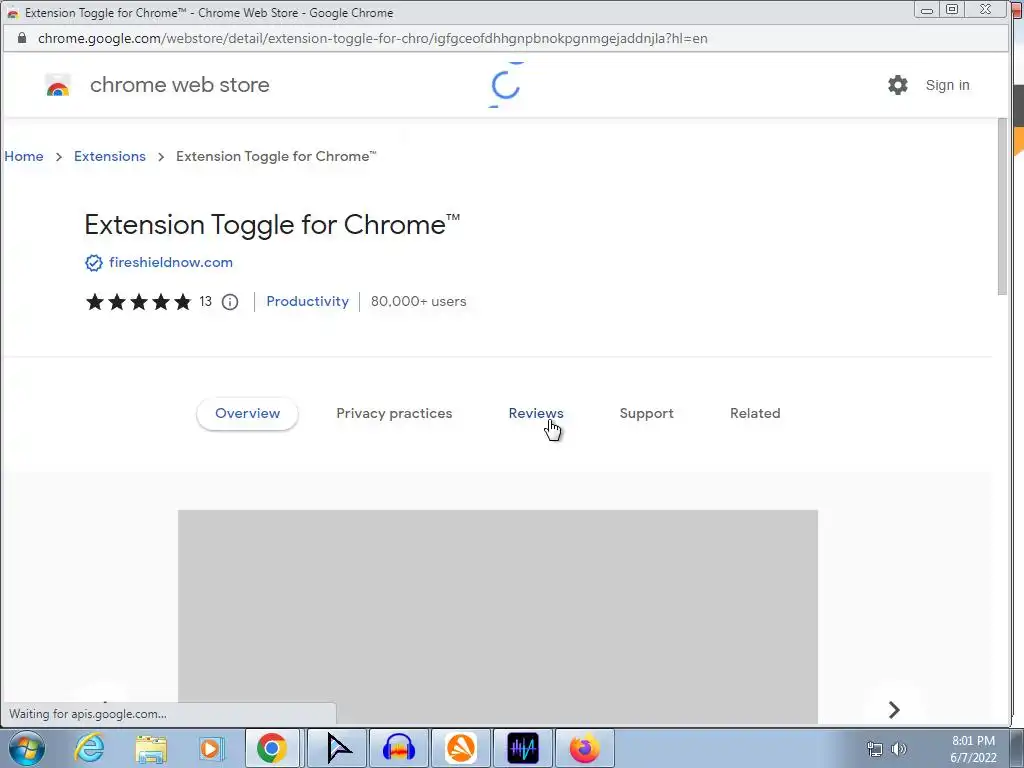This screenshot has height=768, width=1024.
Task: Click the verified publisher badge icon
Action: pyautogui.click(x=94, y=263)
